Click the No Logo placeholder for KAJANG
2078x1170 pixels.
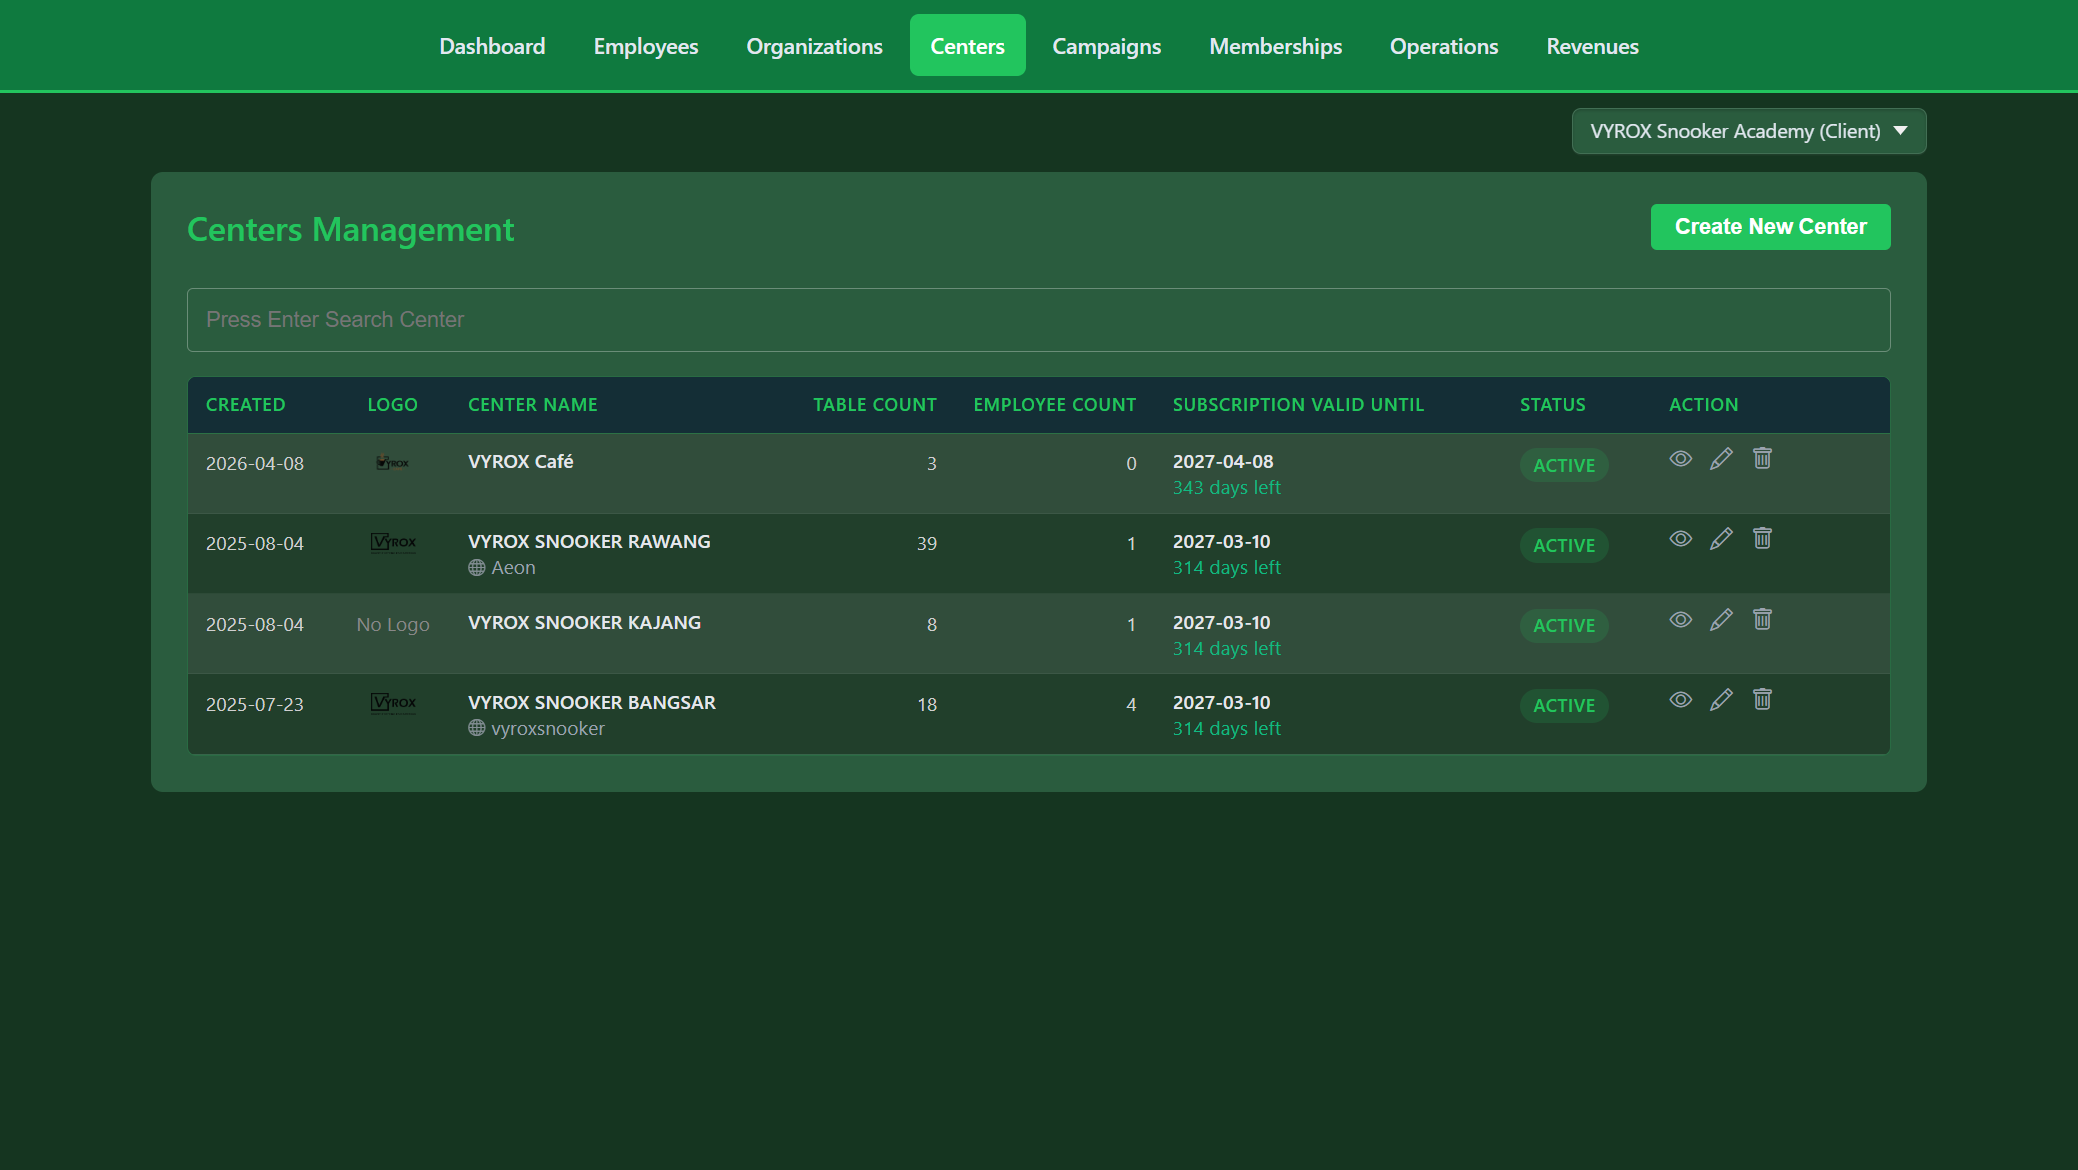(393, 625)
